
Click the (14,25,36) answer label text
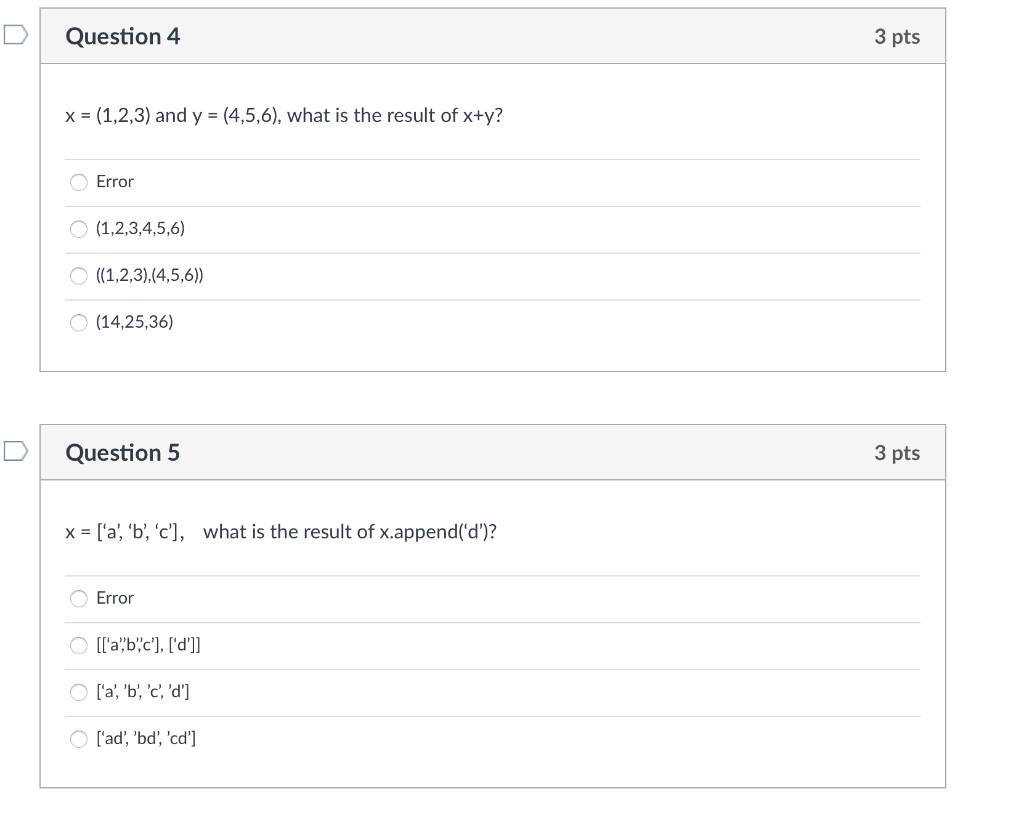click(x=135, y=322)
